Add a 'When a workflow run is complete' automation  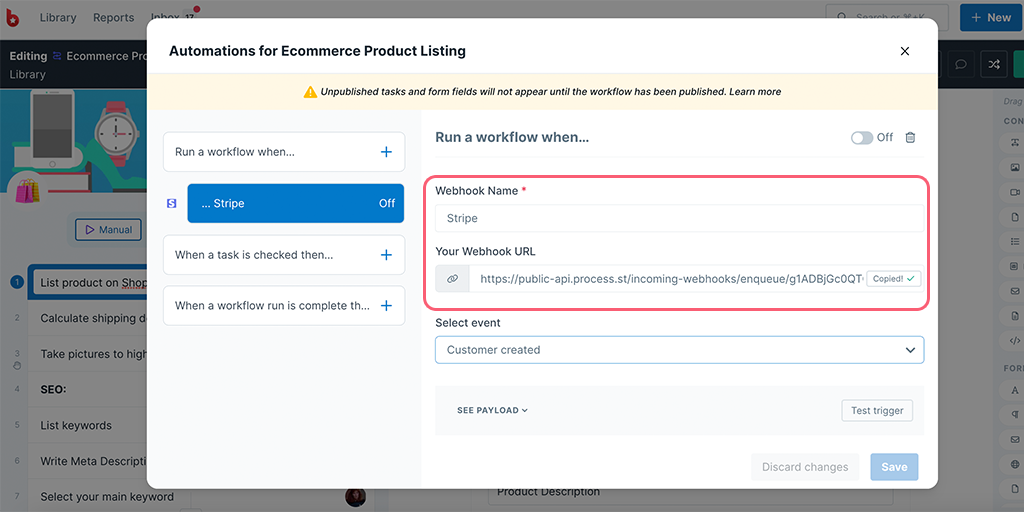point(386,306)
